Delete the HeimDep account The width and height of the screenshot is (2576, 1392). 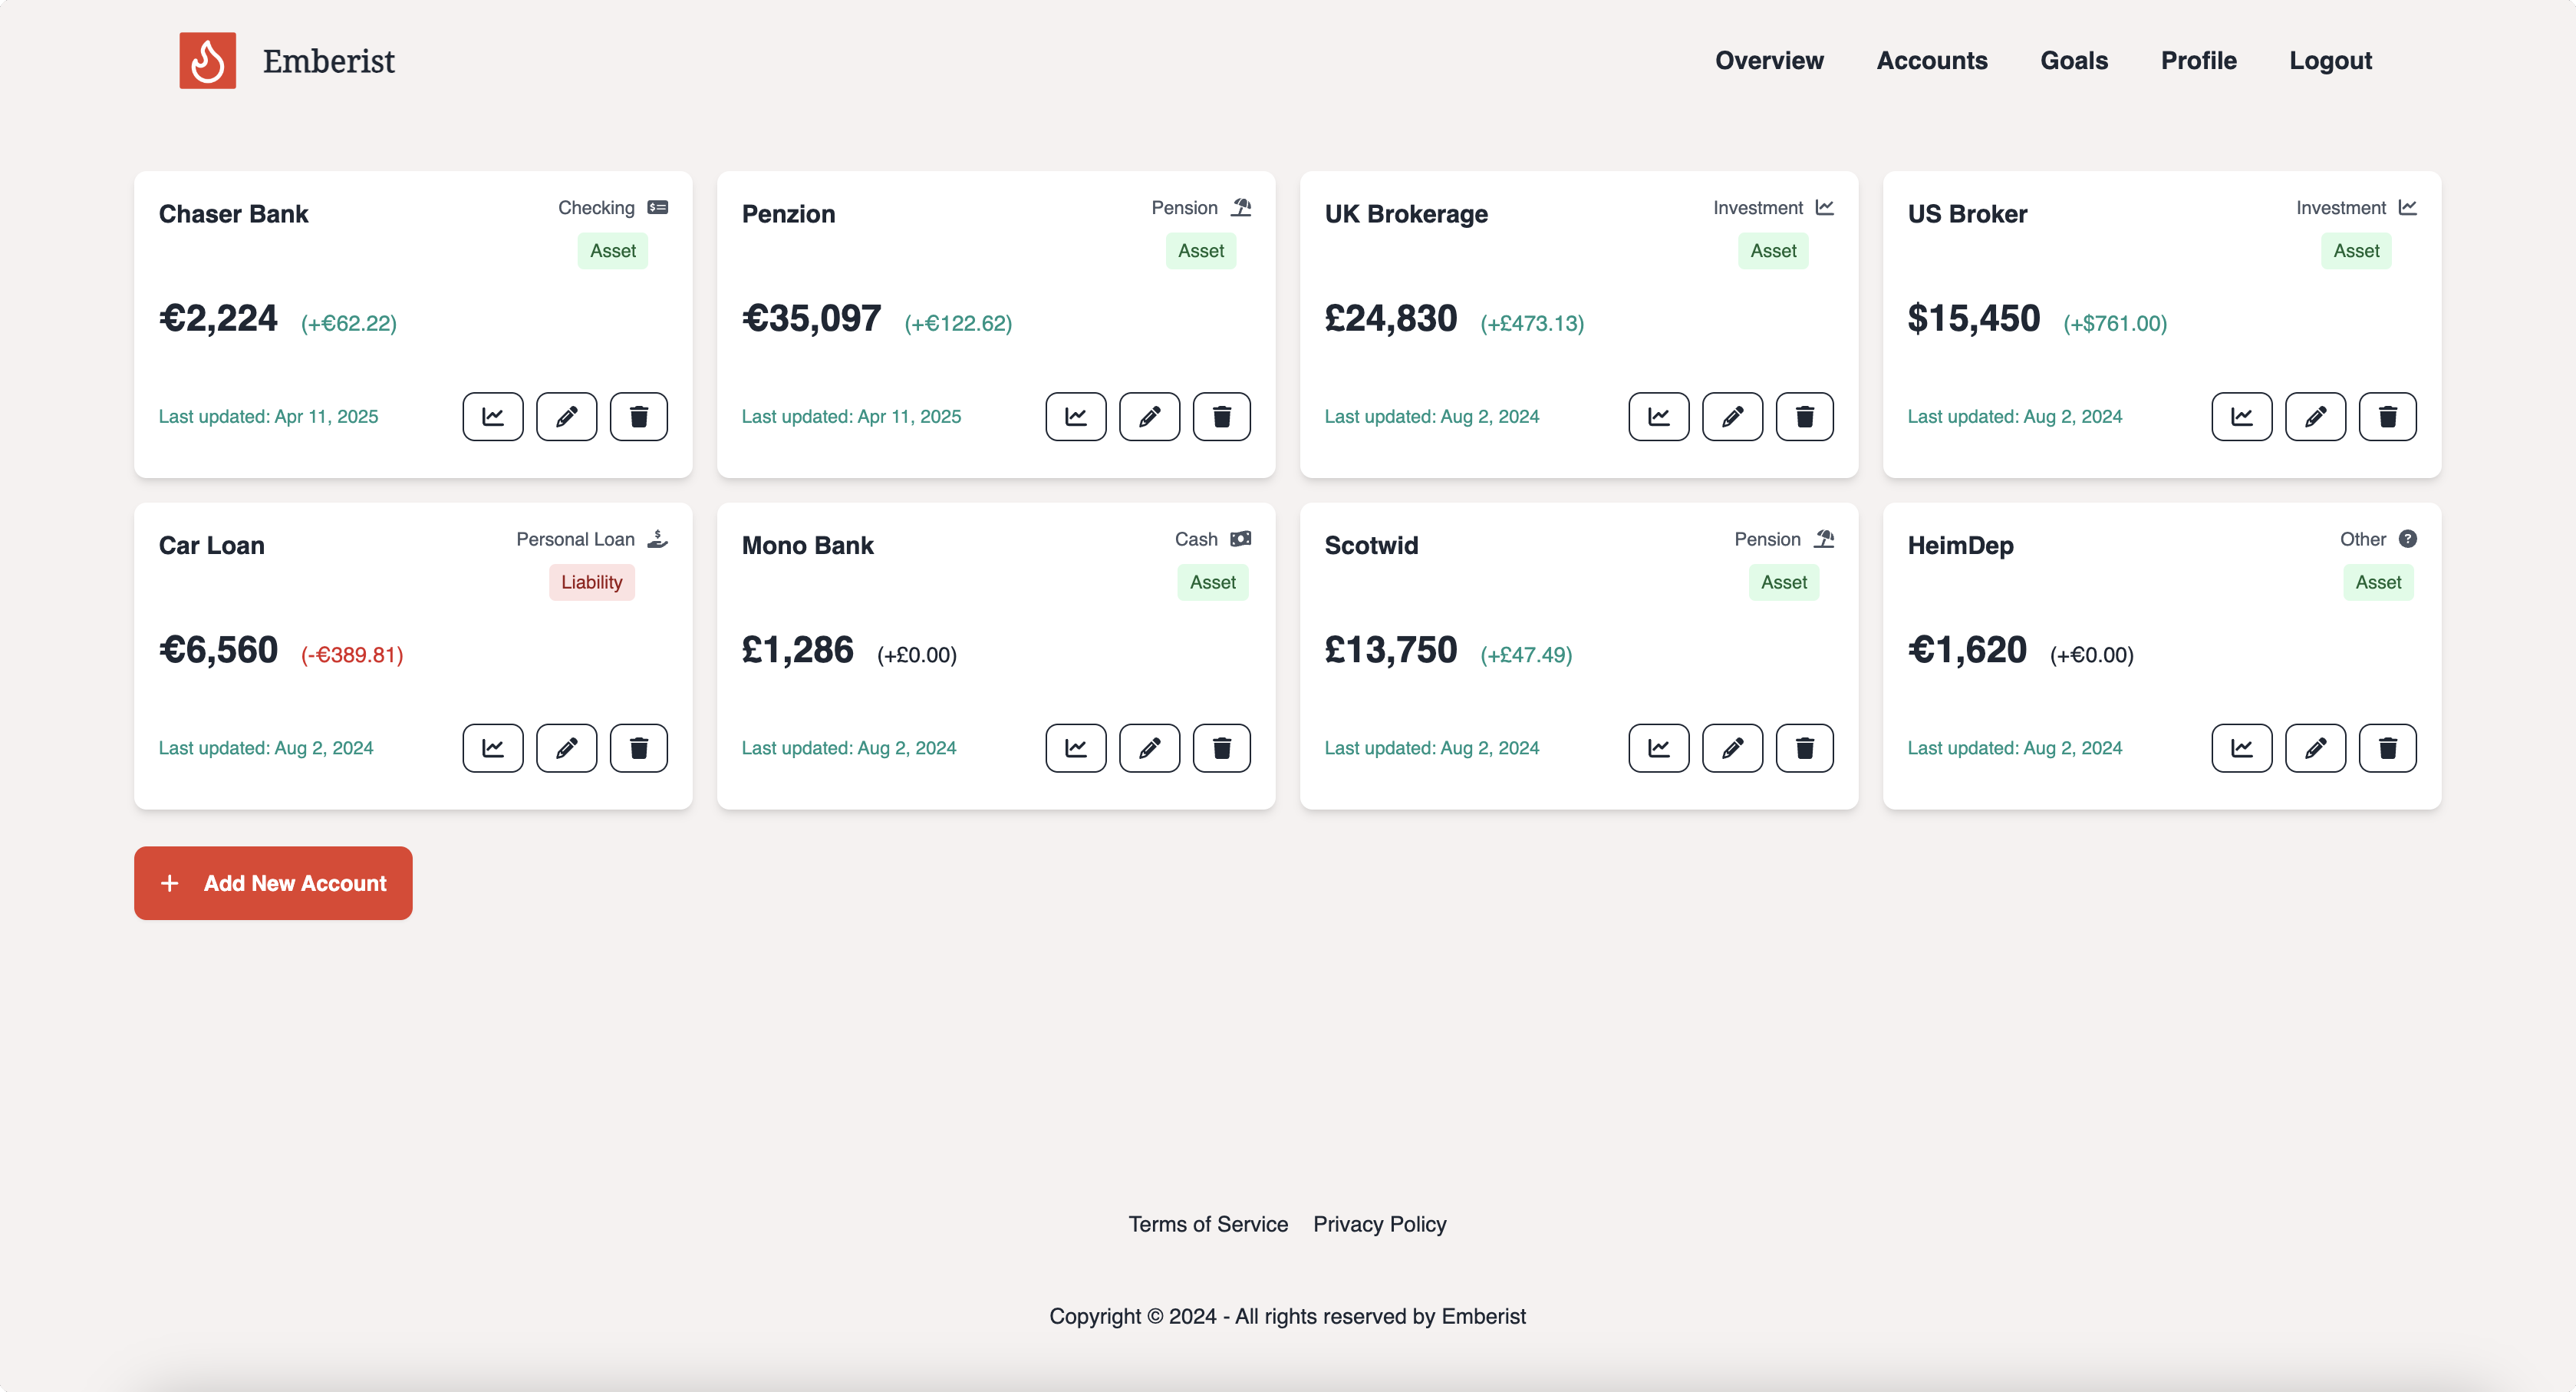[2388, 748]
